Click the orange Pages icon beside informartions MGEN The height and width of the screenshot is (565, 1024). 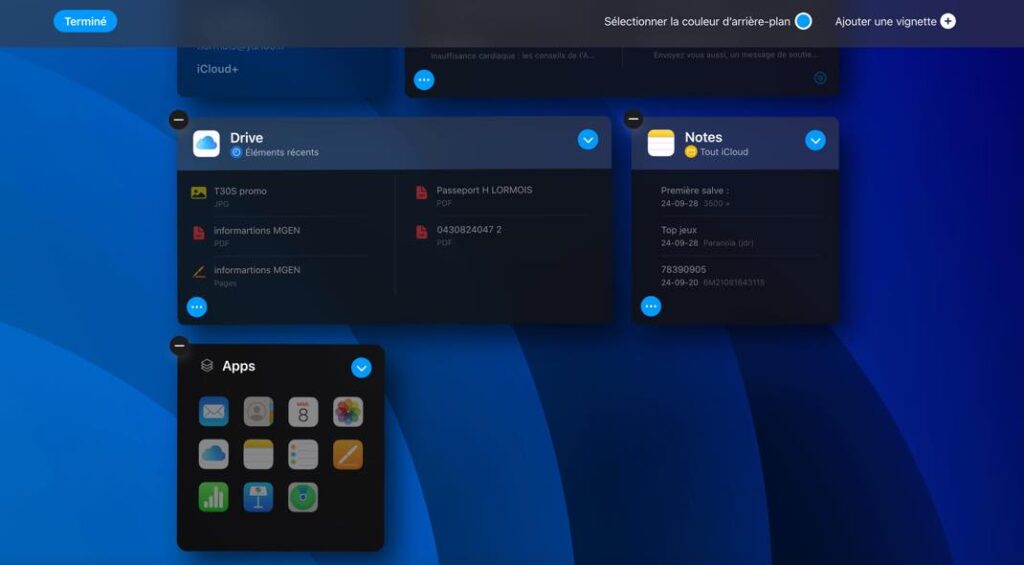pyautogui.click(x=199, y=272)
